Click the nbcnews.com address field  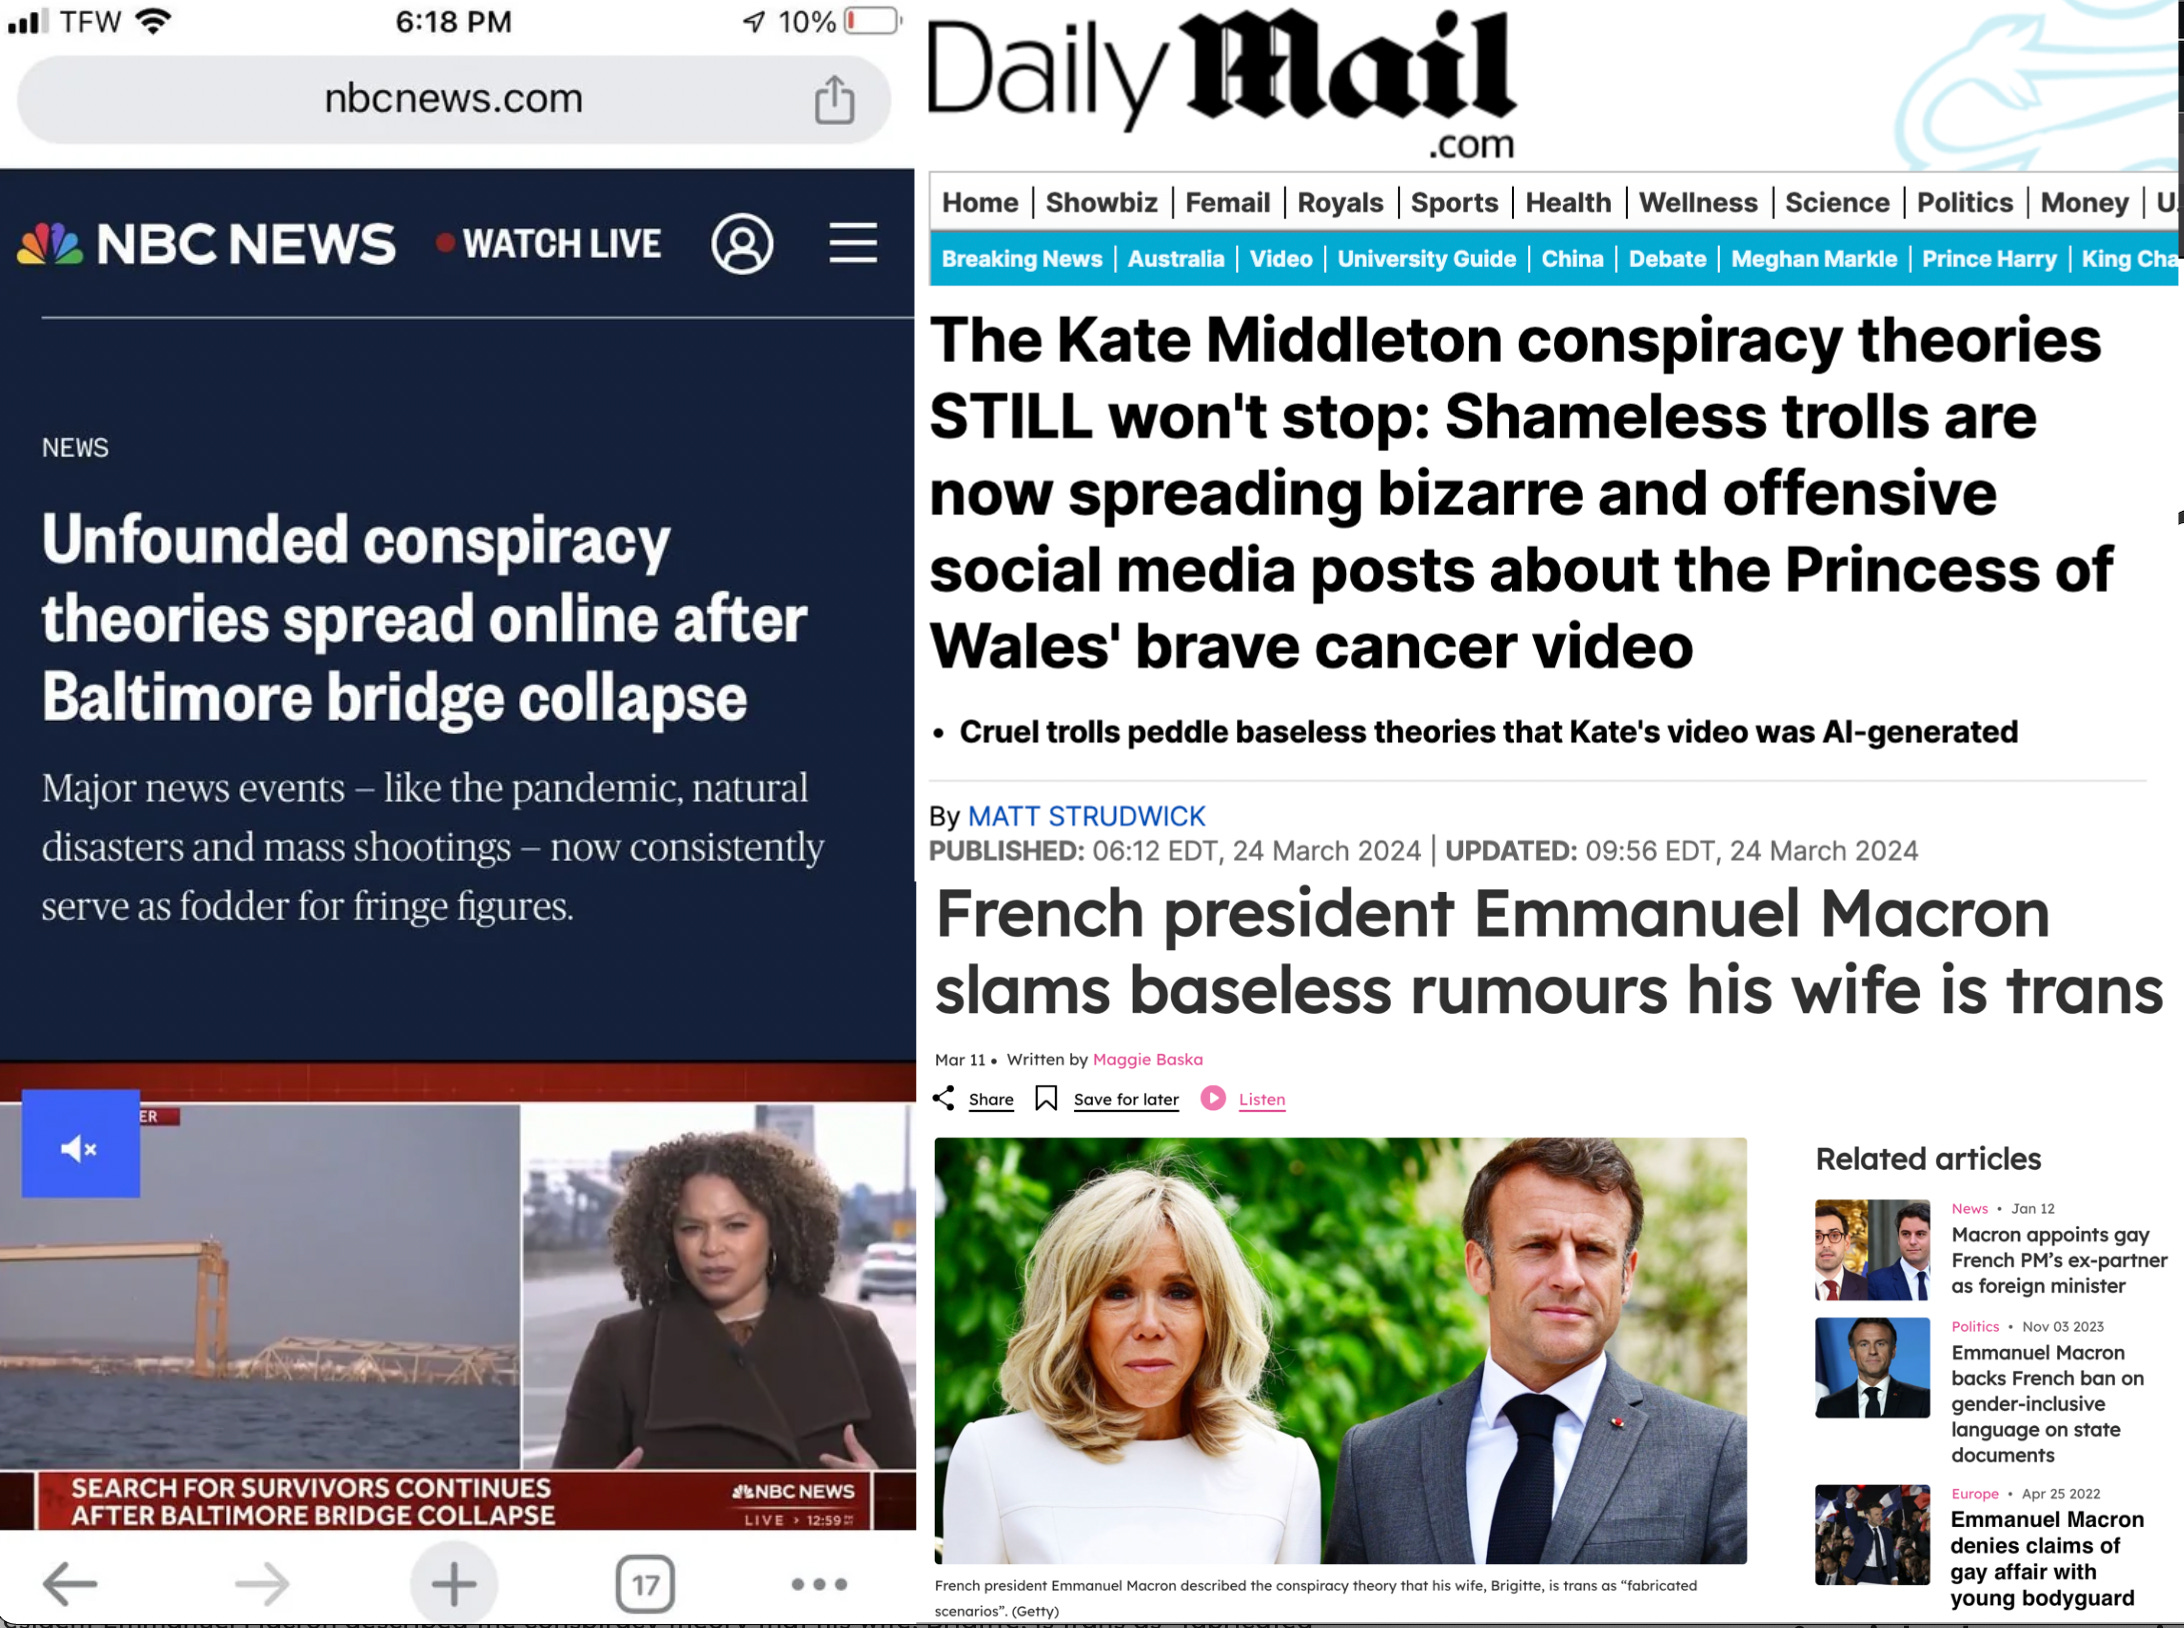[453, 99]
